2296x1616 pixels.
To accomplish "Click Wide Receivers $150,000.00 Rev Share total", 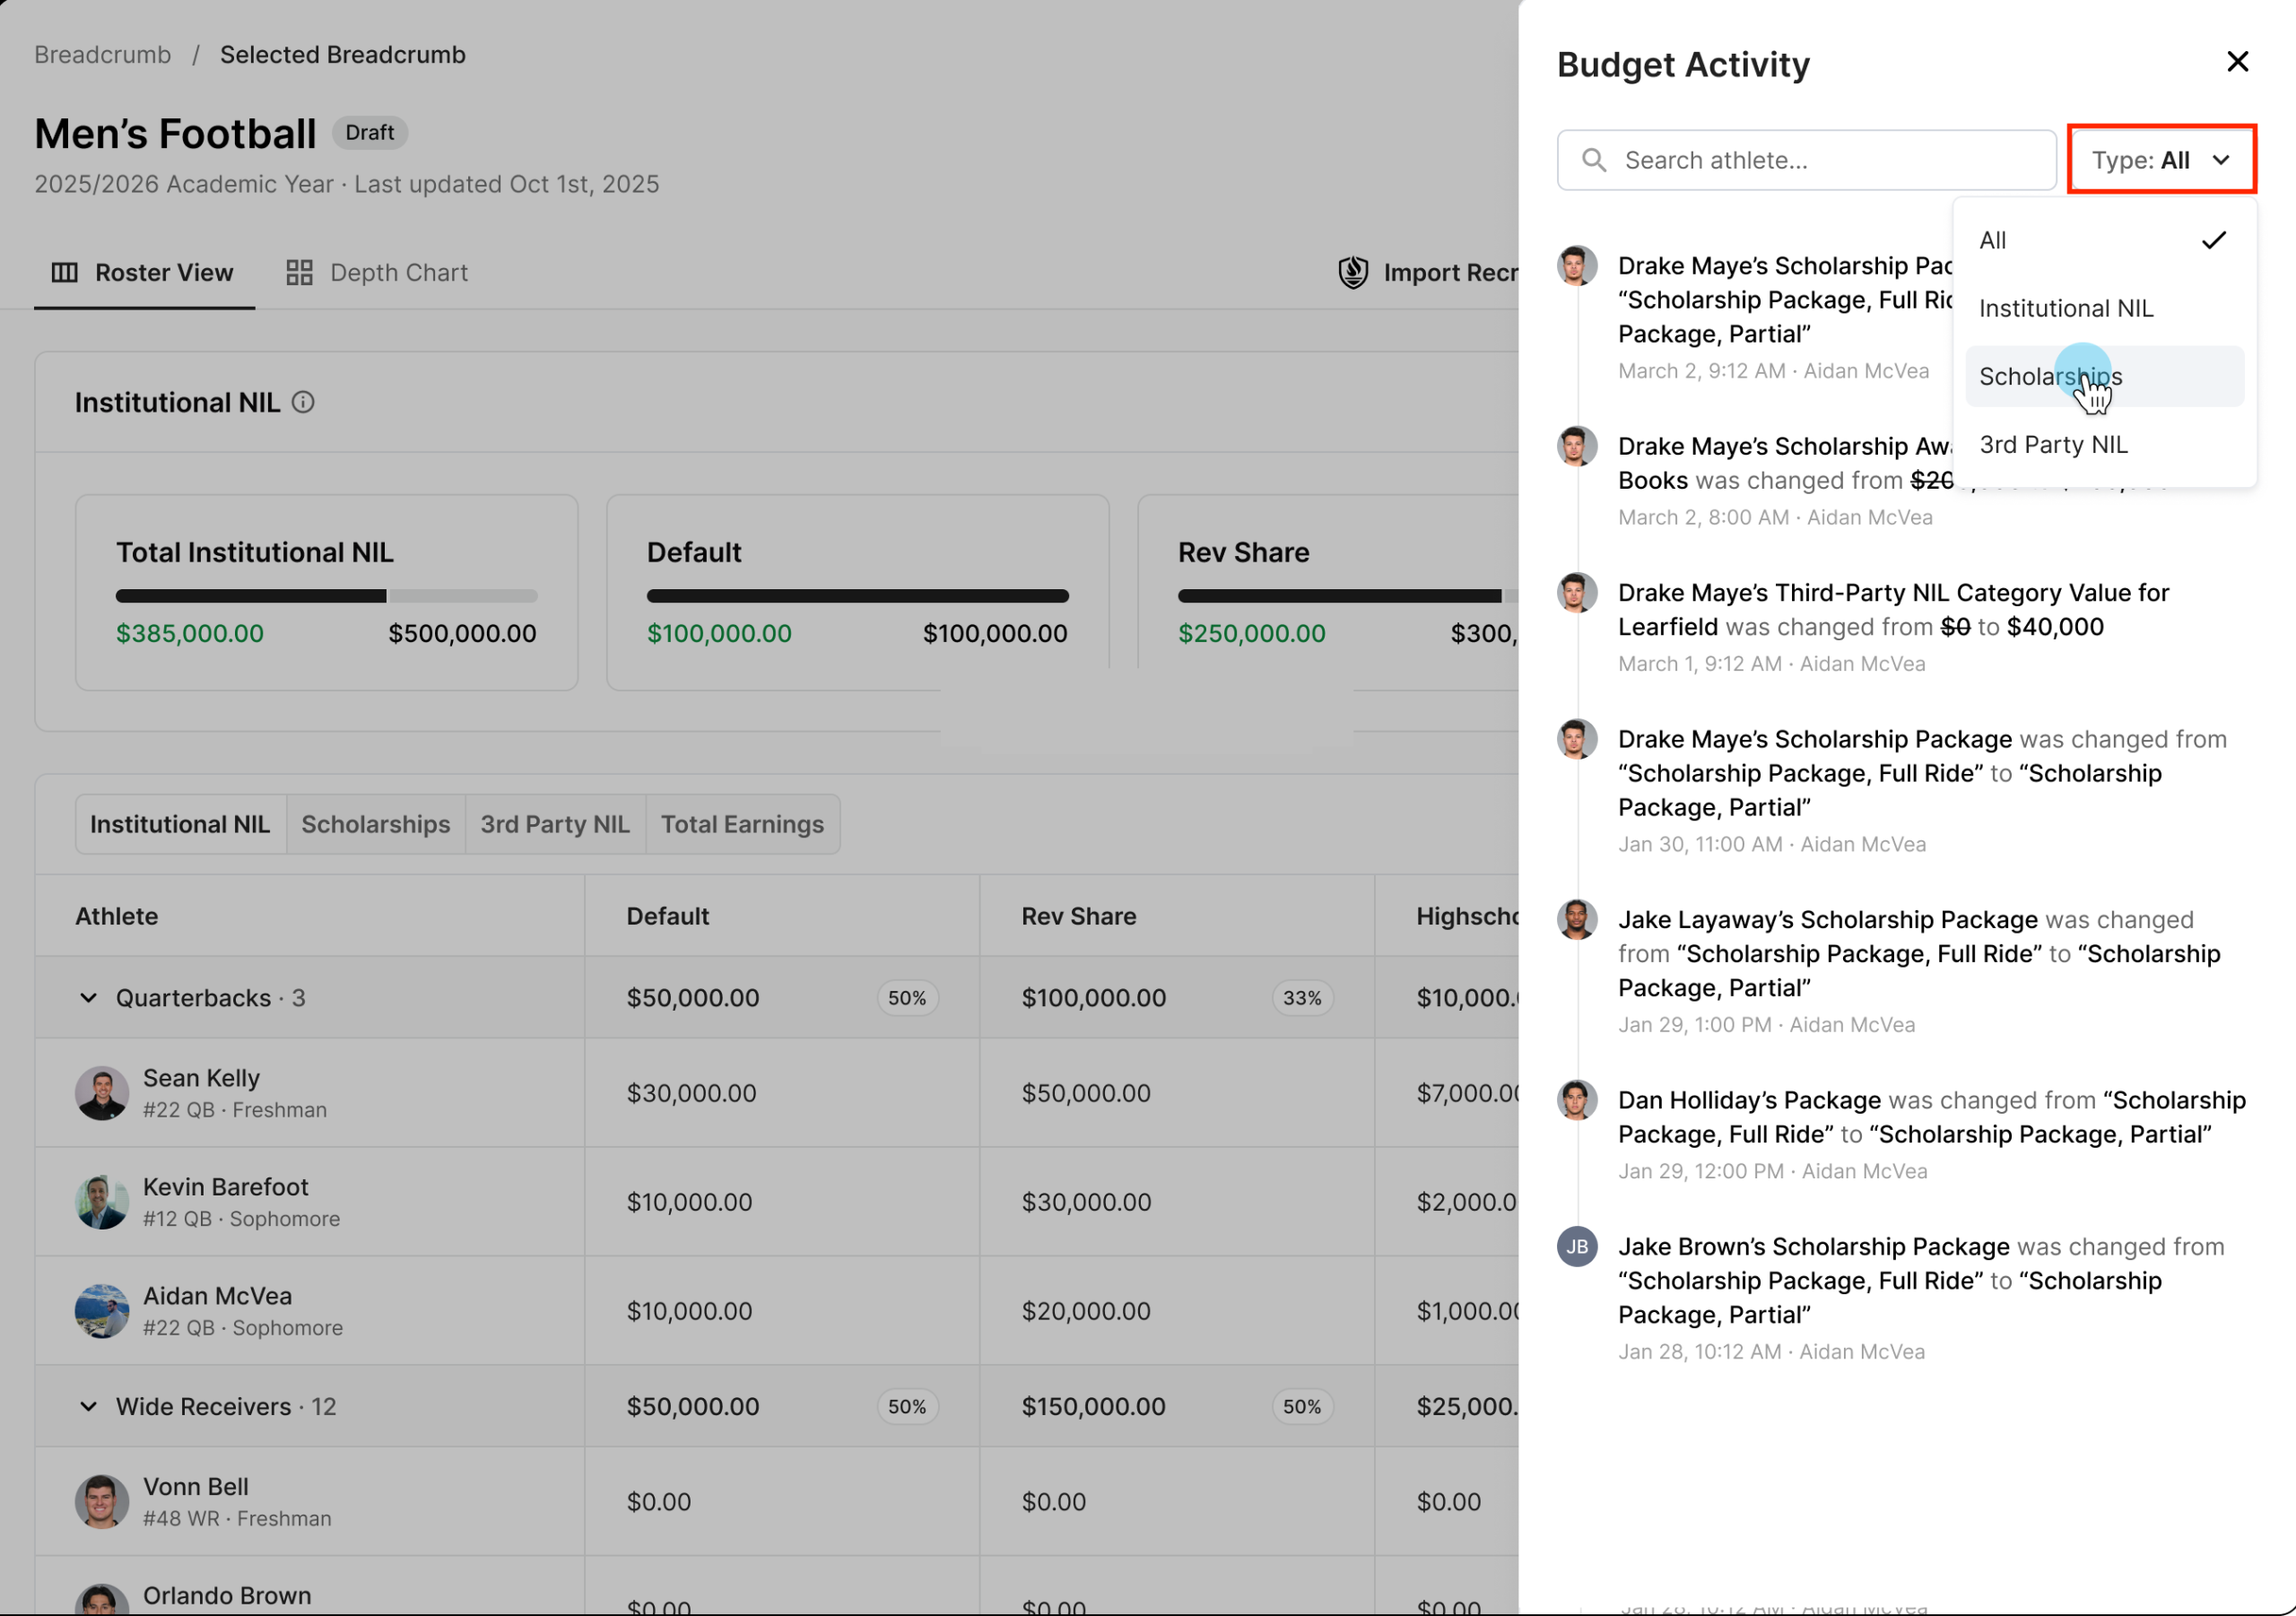I will (1093, 1406).
